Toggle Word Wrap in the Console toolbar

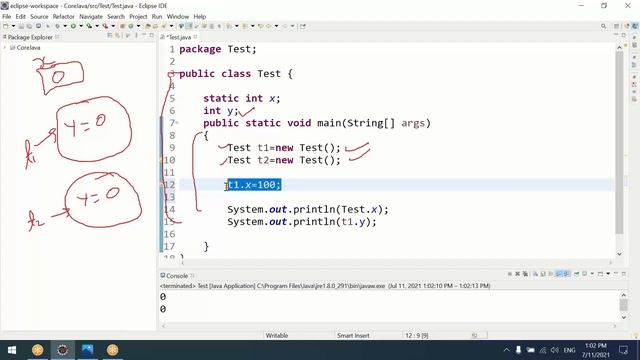(x=551, y=274)
